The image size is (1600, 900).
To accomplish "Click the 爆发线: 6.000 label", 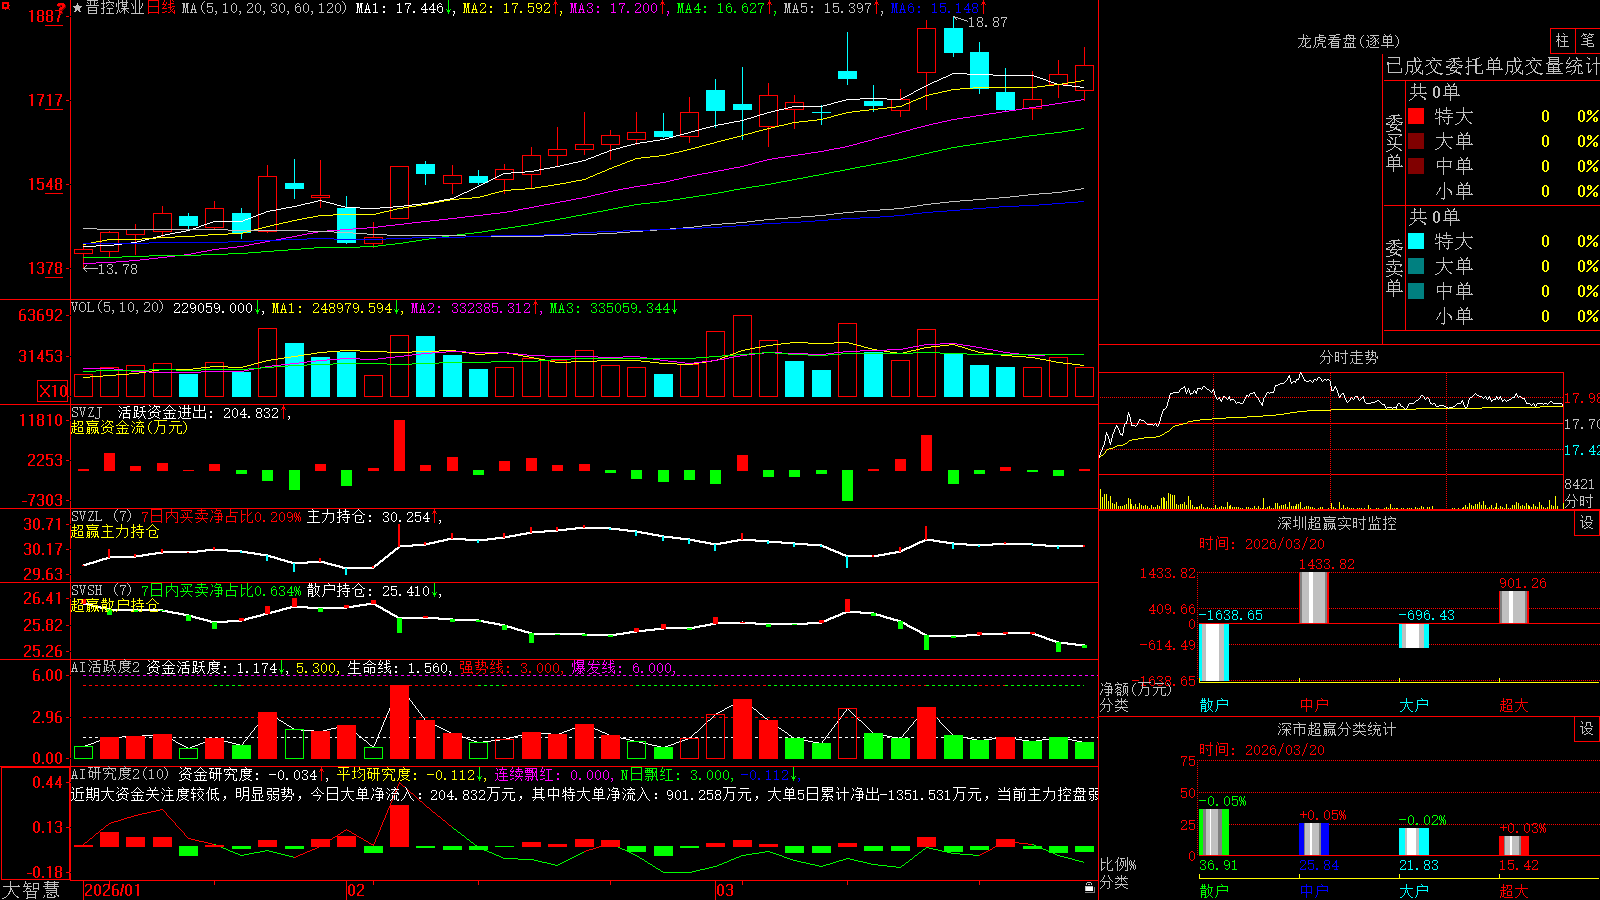I will (623, 668).
